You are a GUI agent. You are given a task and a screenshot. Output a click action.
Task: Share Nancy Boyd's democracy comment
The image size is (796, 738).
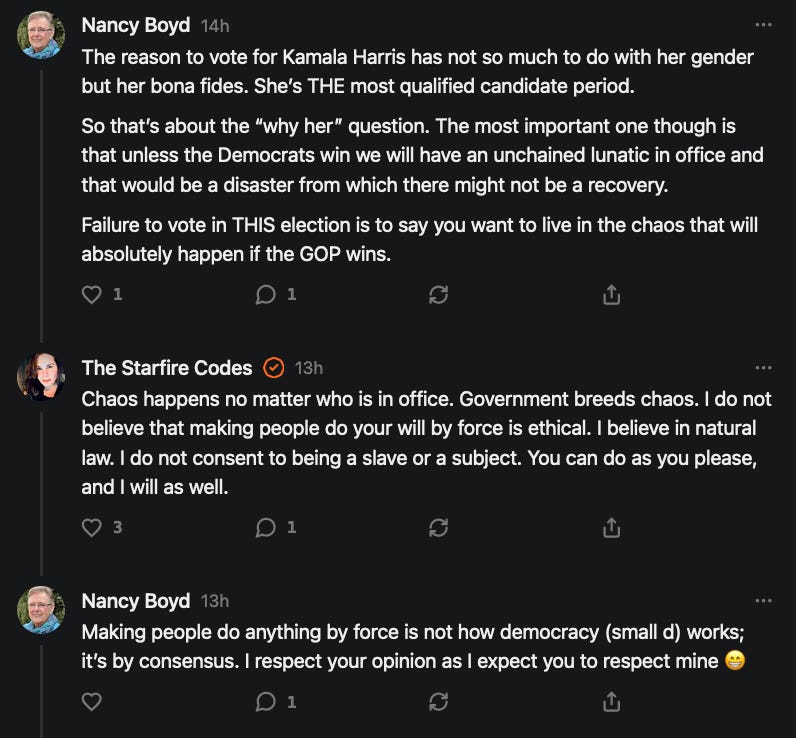(612, 702)
